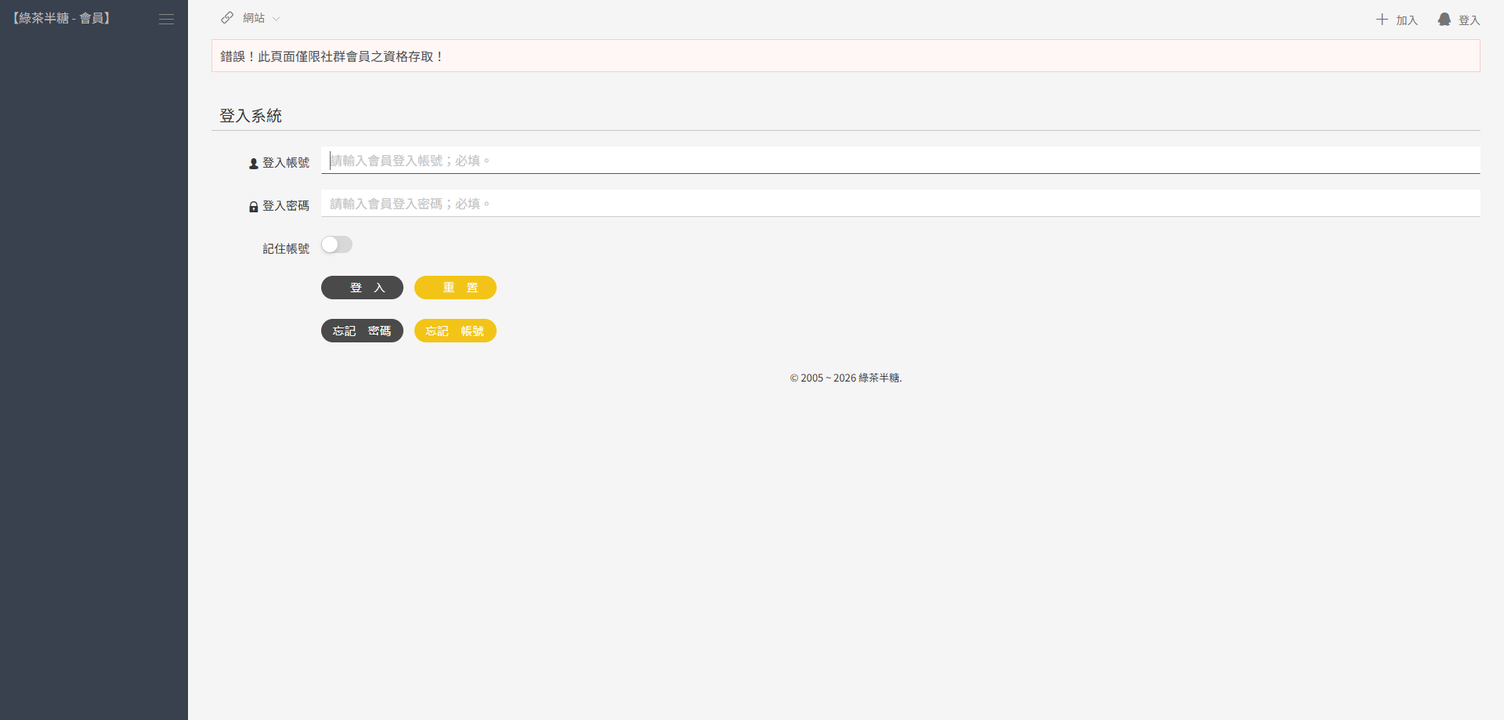This screenshot has width=1504, height=720.
Task: Click the 記住帳號 label text
Action: [x=286, y=248]
